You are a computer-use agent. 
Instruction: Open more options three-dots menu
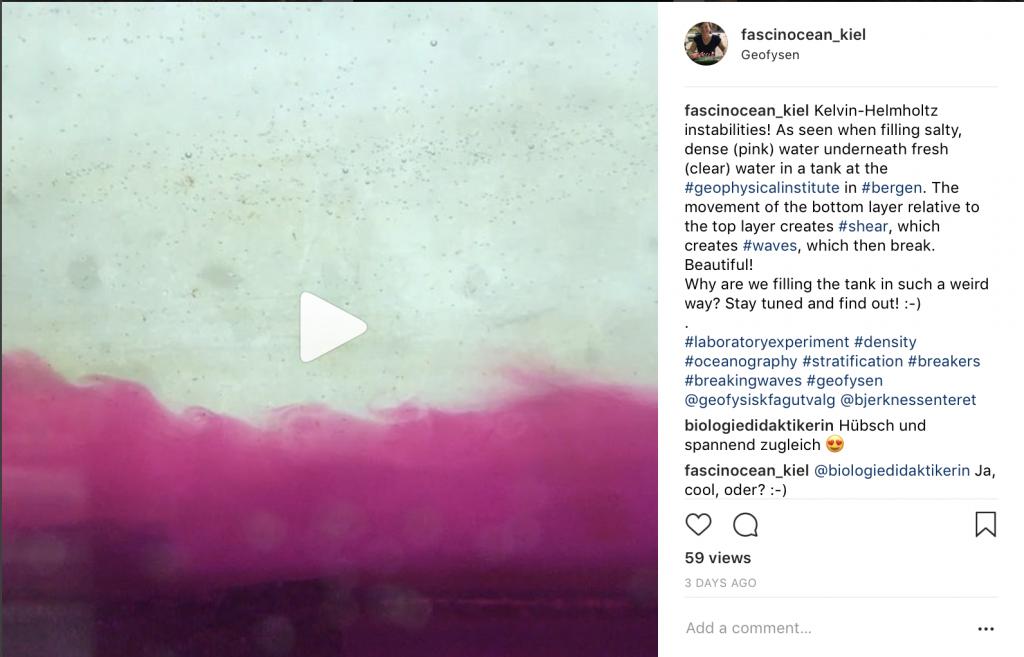(985, 629)
